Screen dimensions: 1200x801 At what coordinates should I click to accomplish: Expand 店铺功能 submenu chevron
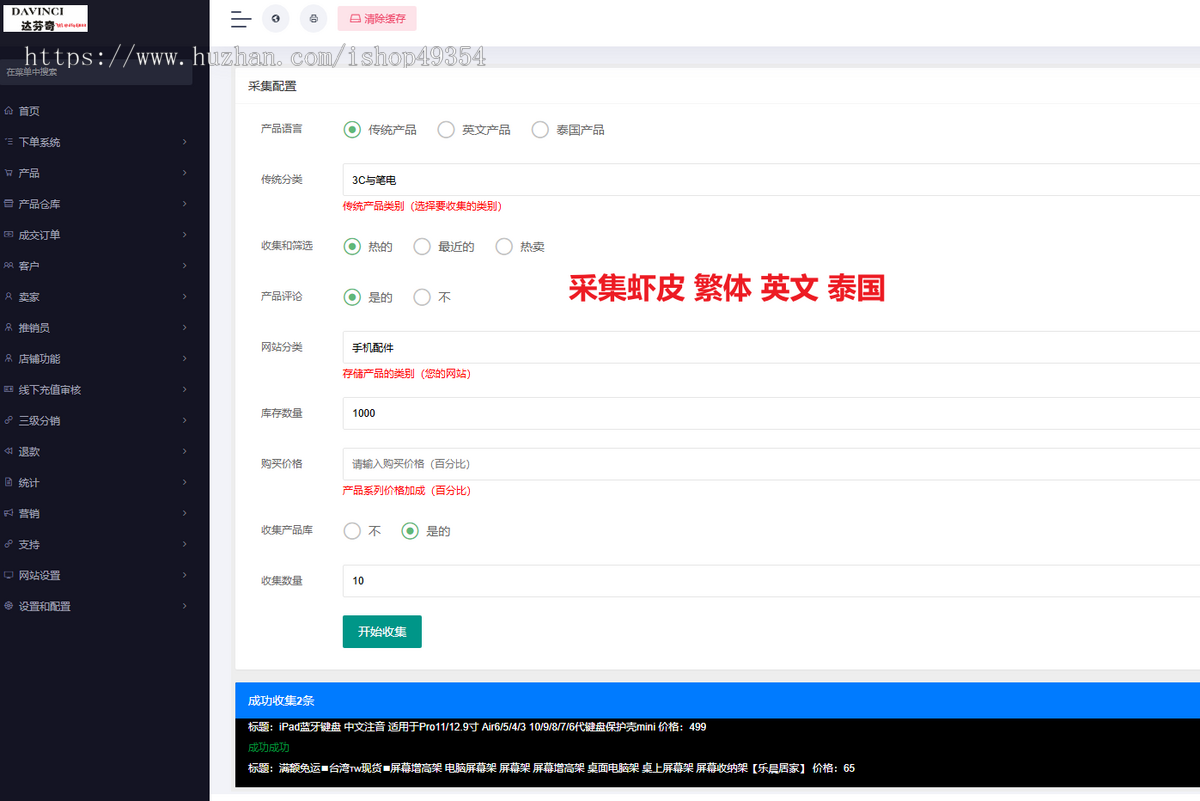185,358
